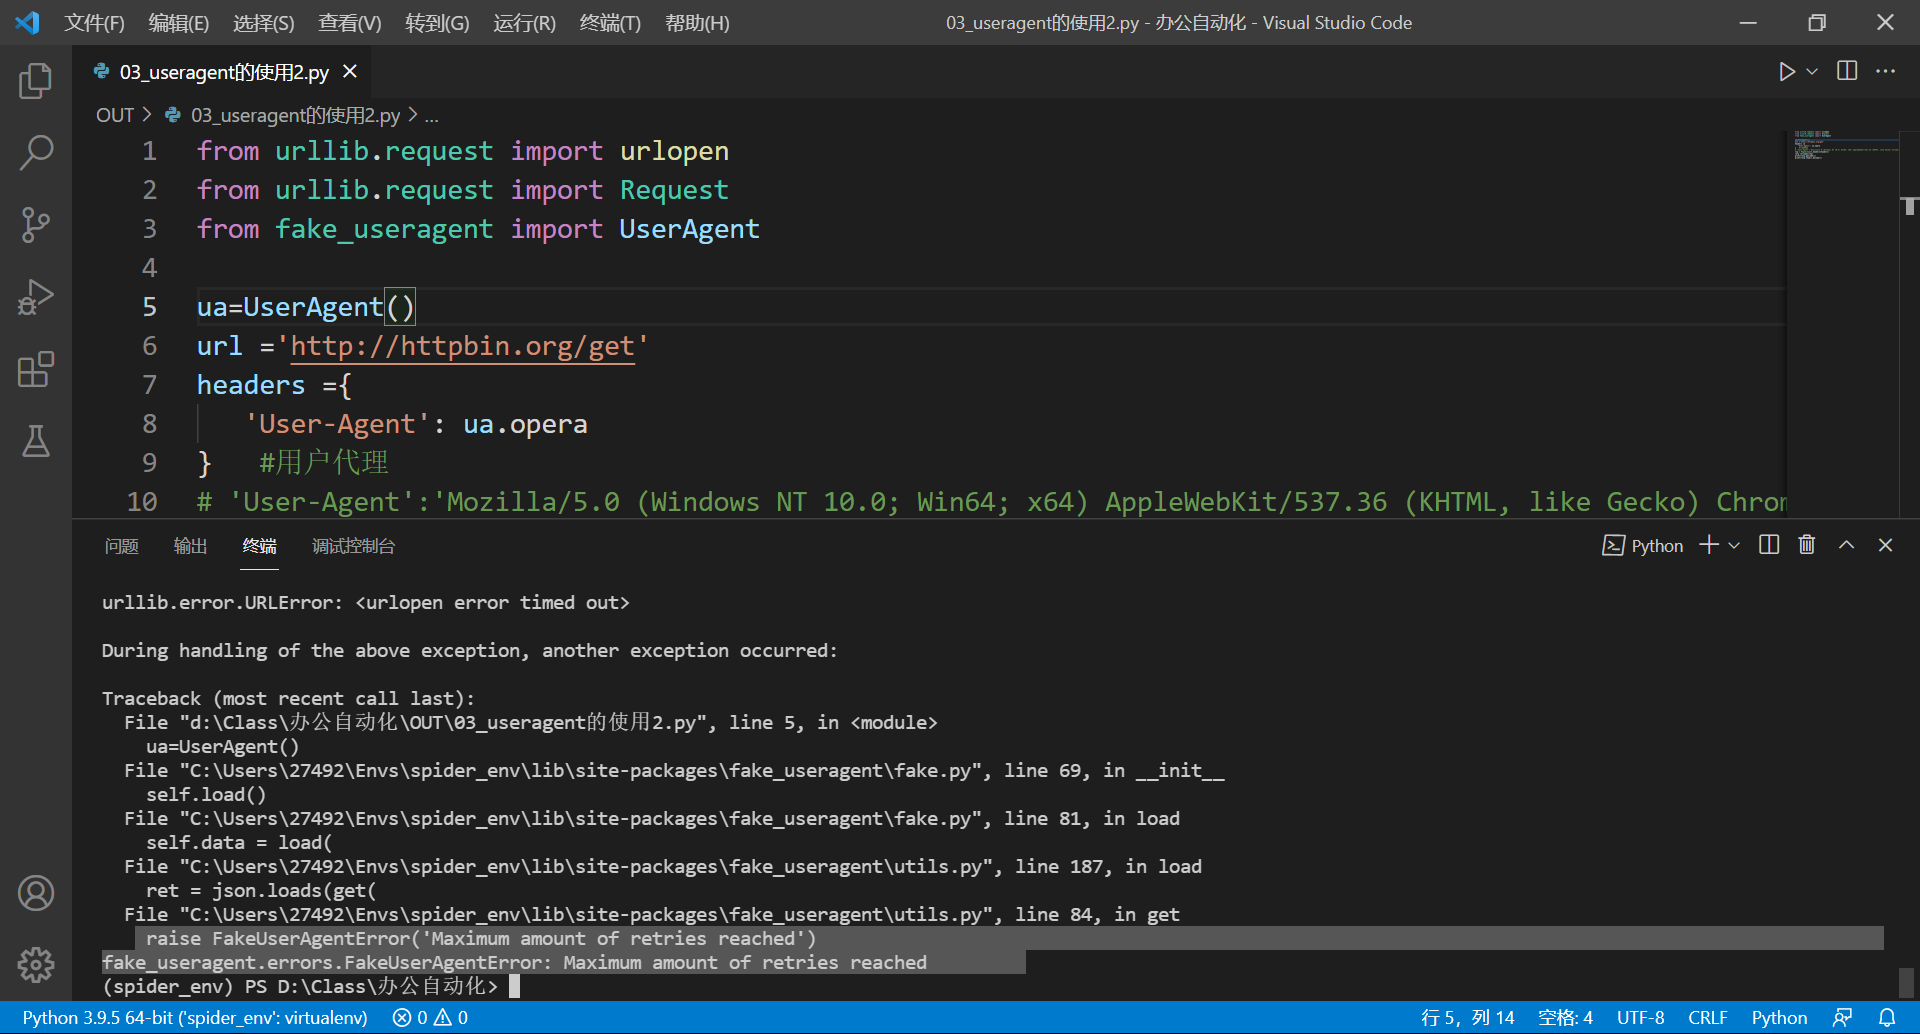Switch to the 输出 panel tab
This screenshot has width=1920, height=1034.
(x=190, y=546)
